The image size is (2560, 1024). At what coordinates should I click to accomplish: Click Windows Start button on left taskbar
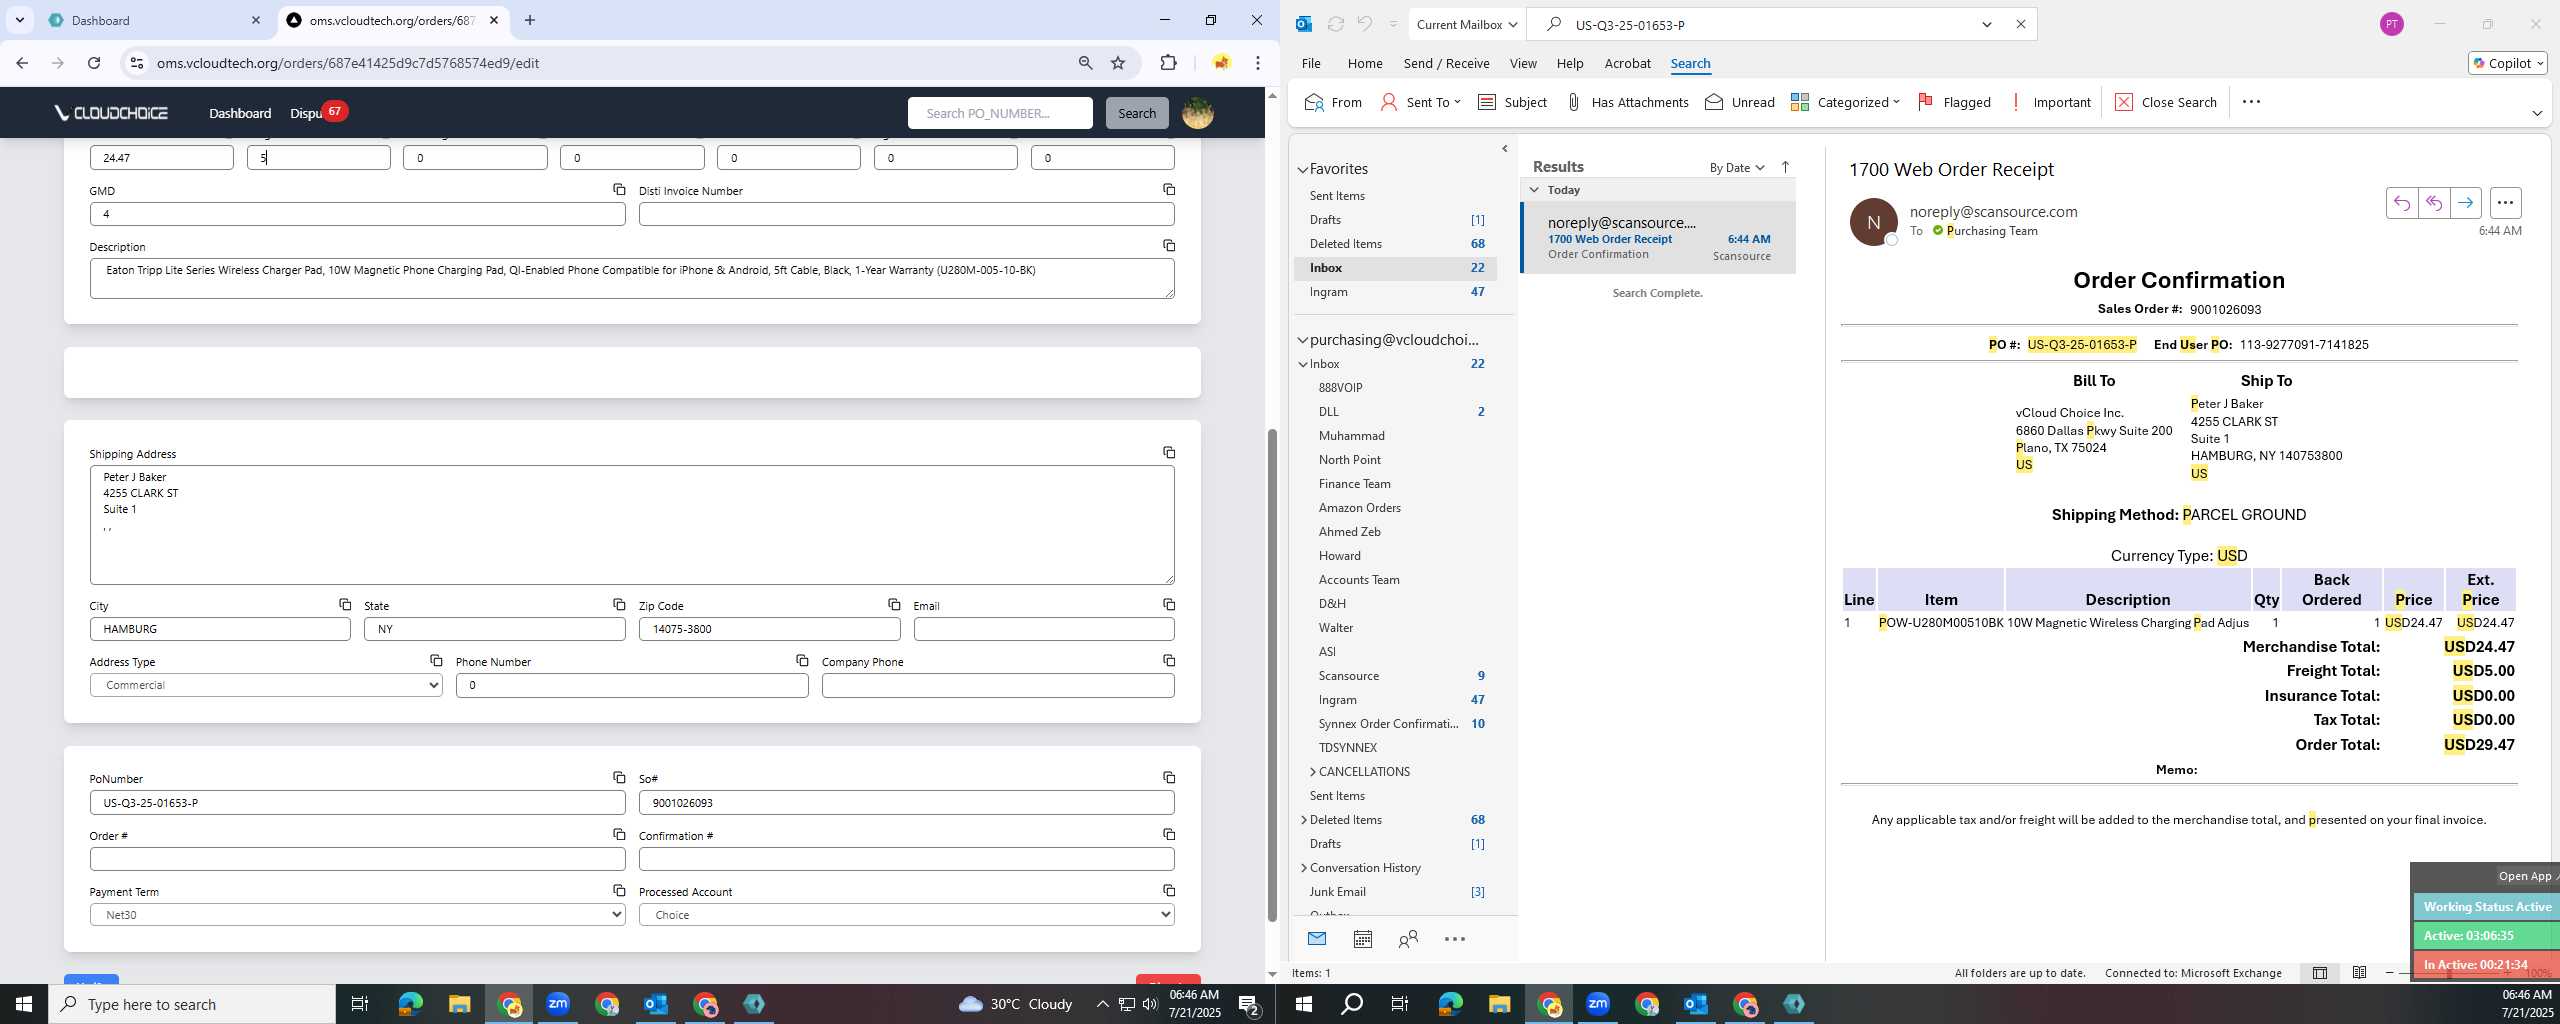pyautogui.click(x=24, y=1004)
